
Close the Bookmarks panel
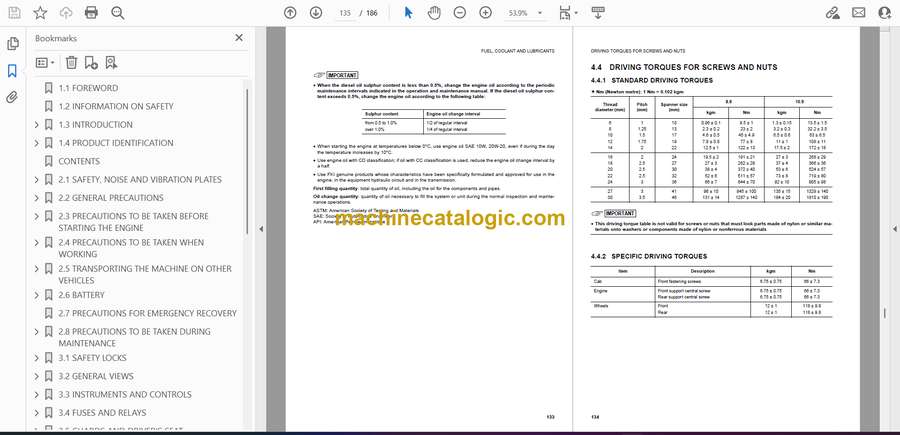239,38
